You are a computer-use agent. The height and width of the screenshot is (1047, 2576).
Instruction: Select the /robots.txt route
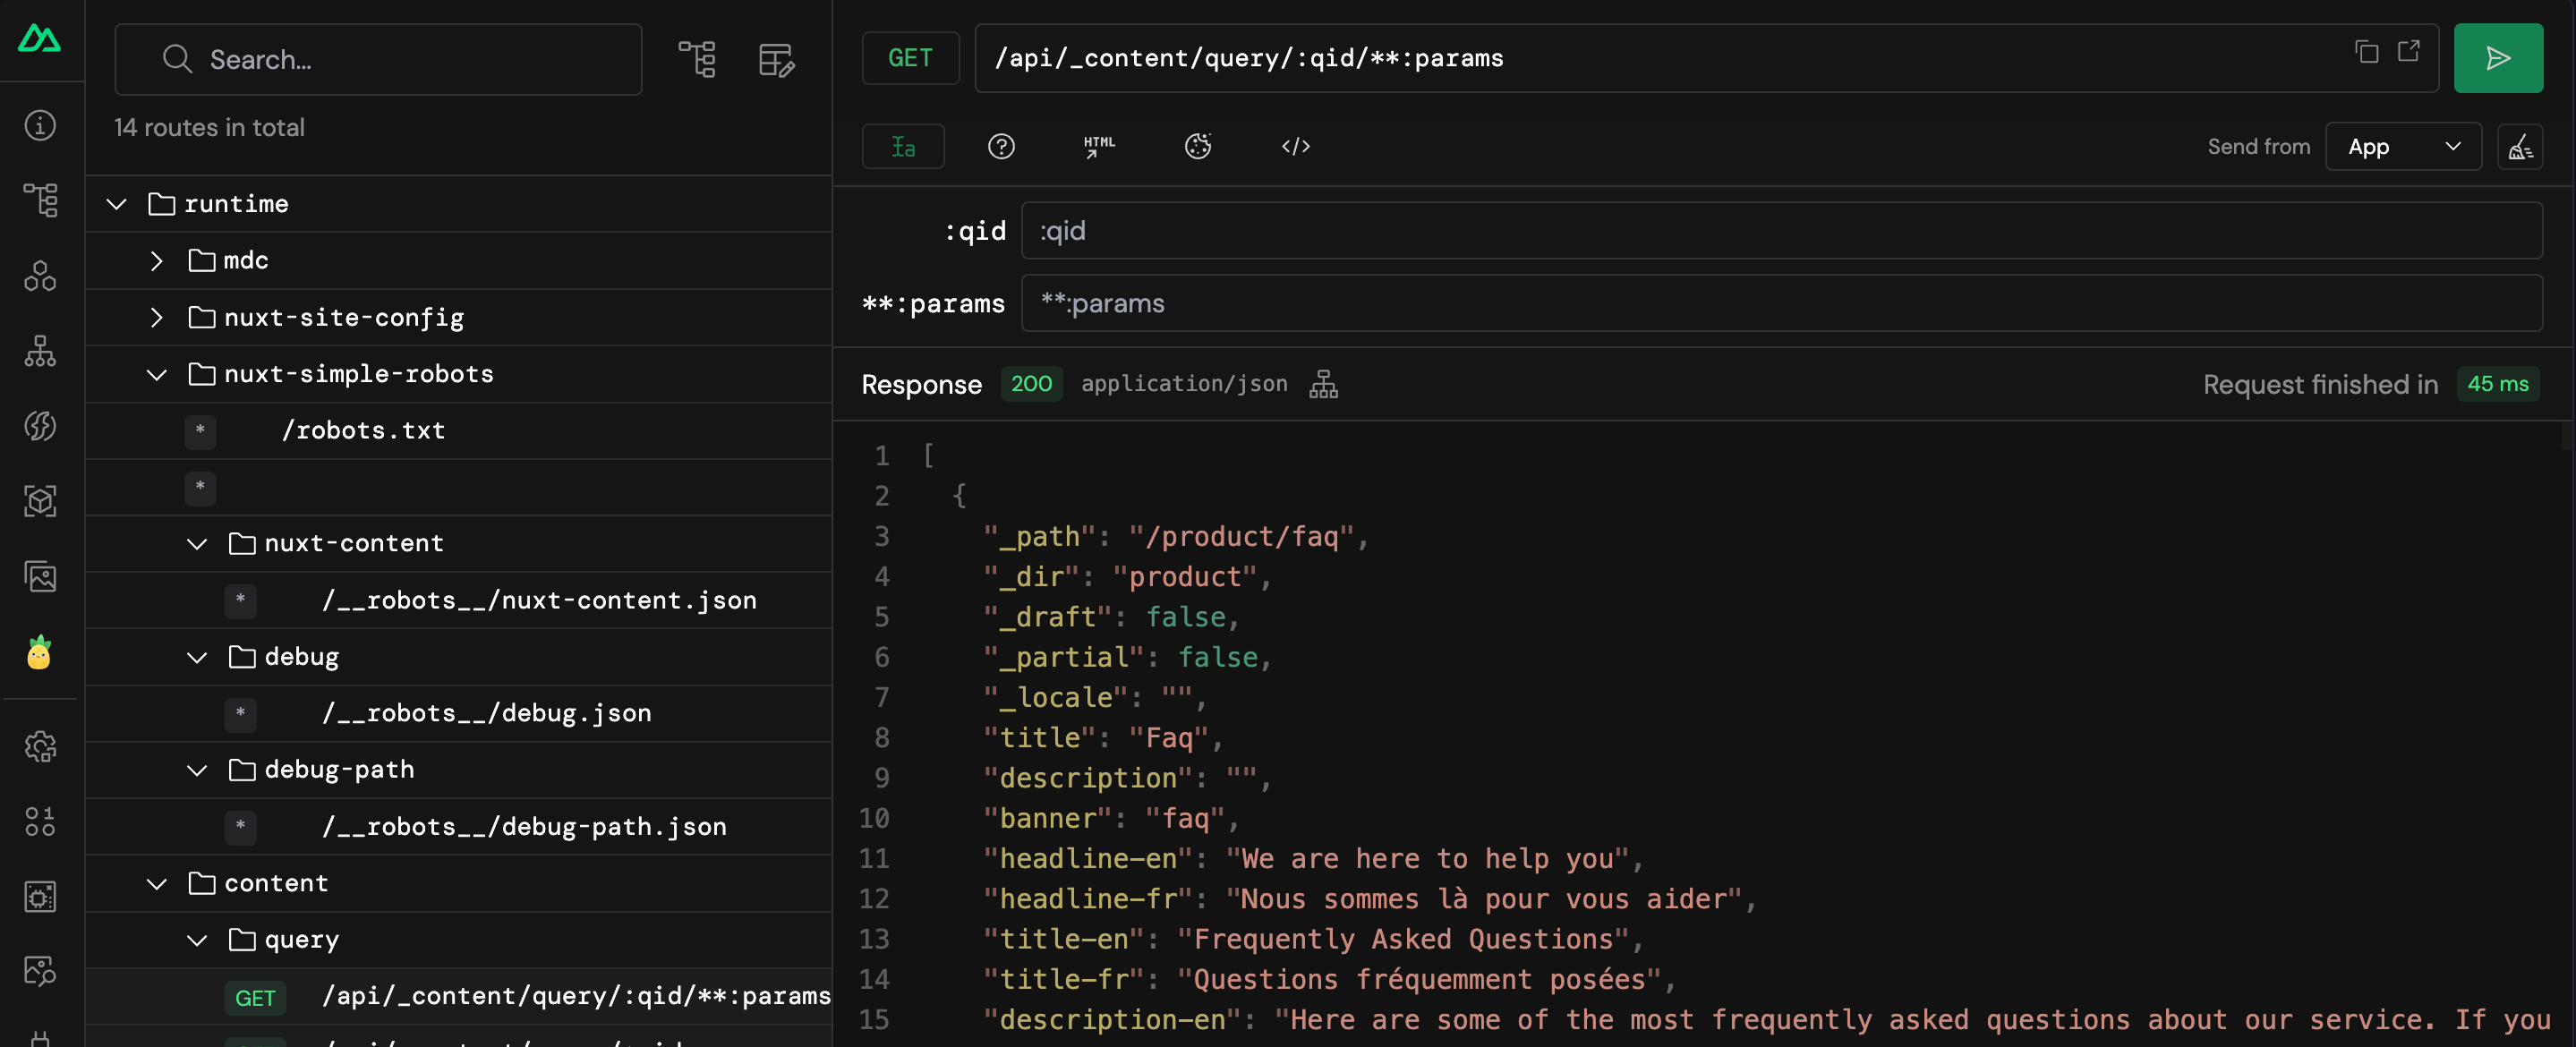(x=459, y=431)
